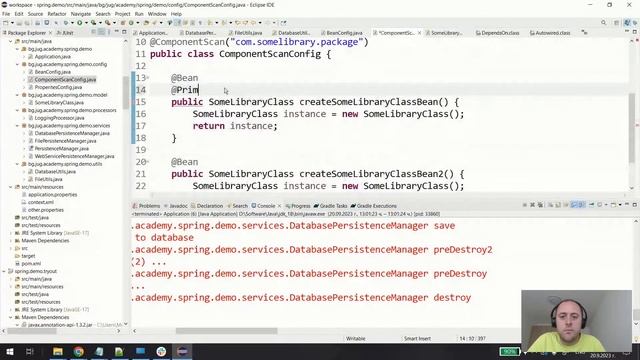Click the console horizontal scrollbar thumb

[227, 331]
